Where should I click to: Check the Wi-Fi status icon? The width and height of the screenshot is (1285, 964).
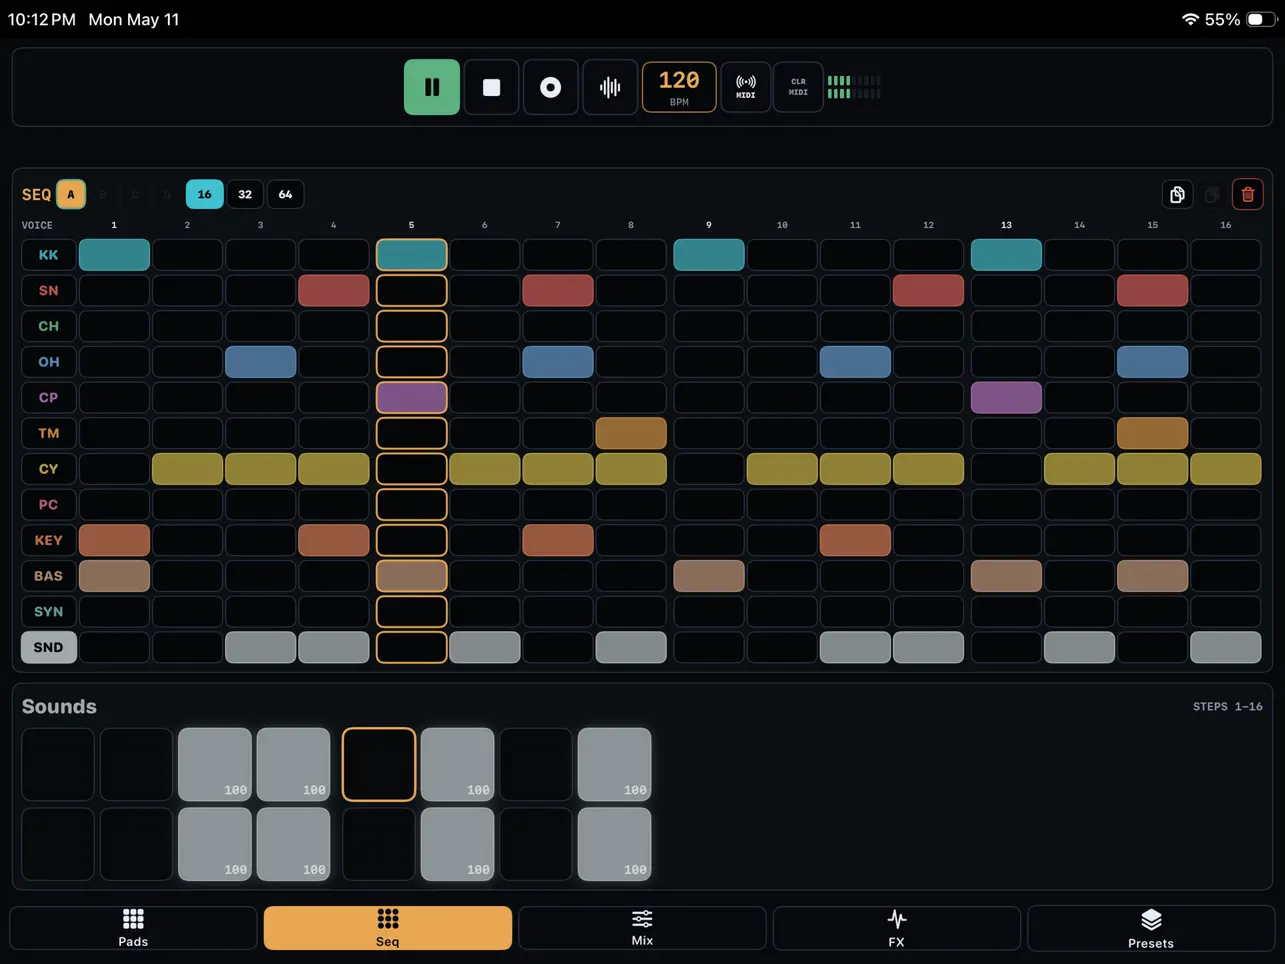click(1190, 19)
